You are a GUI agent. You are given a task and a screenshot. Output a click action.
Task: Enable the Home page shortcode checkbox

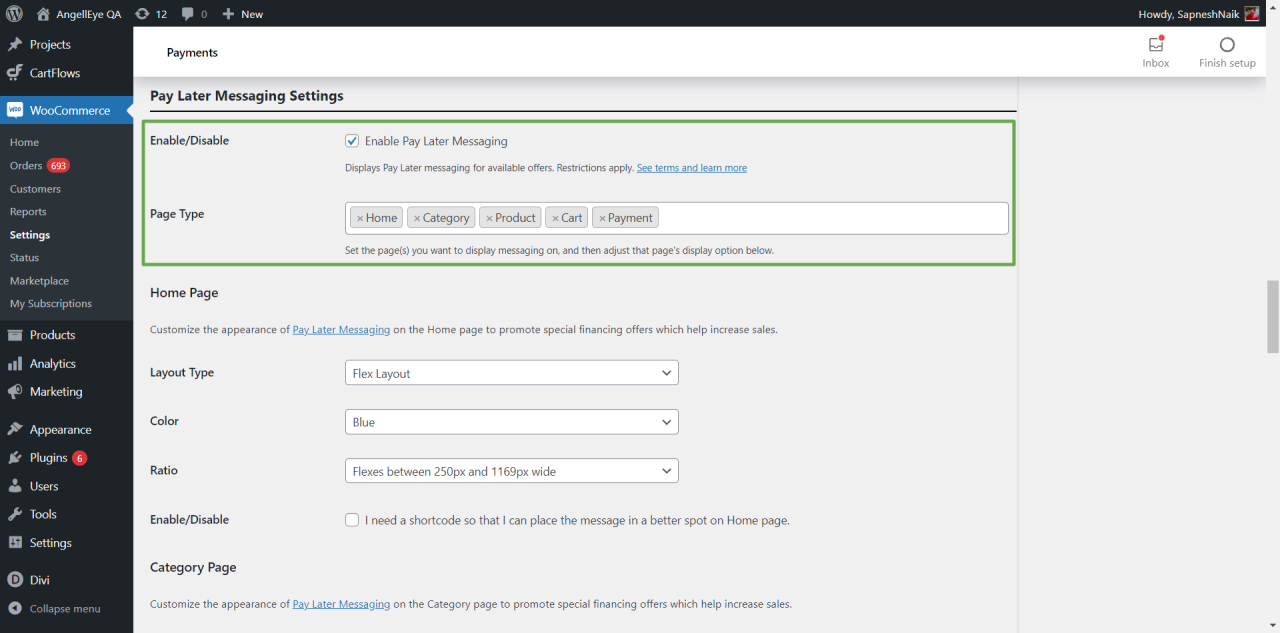(x=352, y=520)
